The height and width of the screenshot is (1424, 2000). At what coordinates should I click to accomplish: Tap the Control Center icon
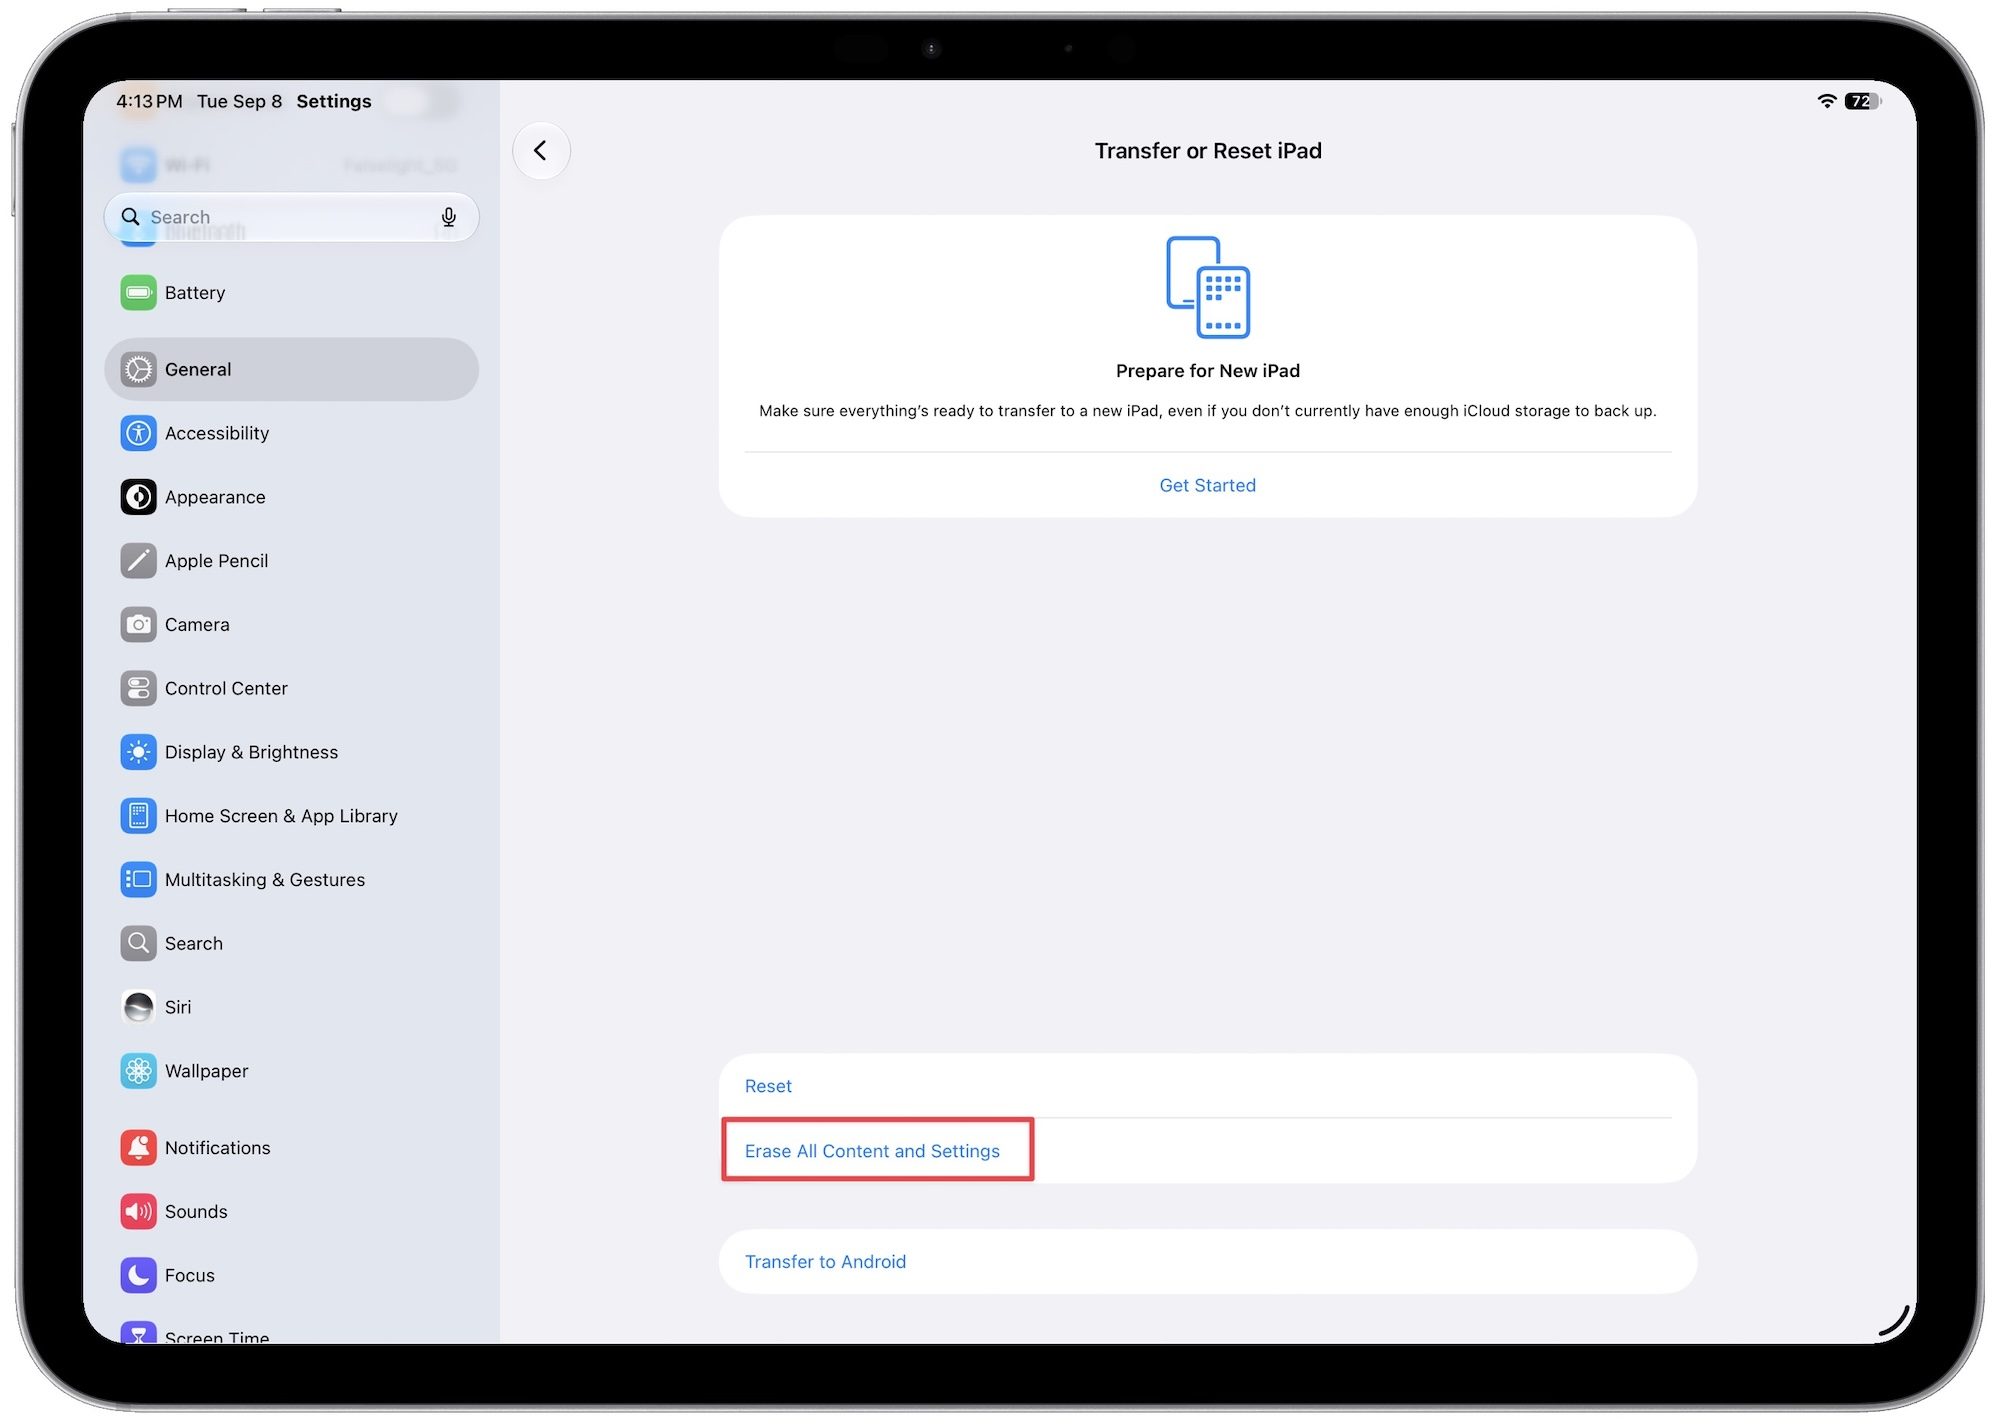[x=138, y=688]
